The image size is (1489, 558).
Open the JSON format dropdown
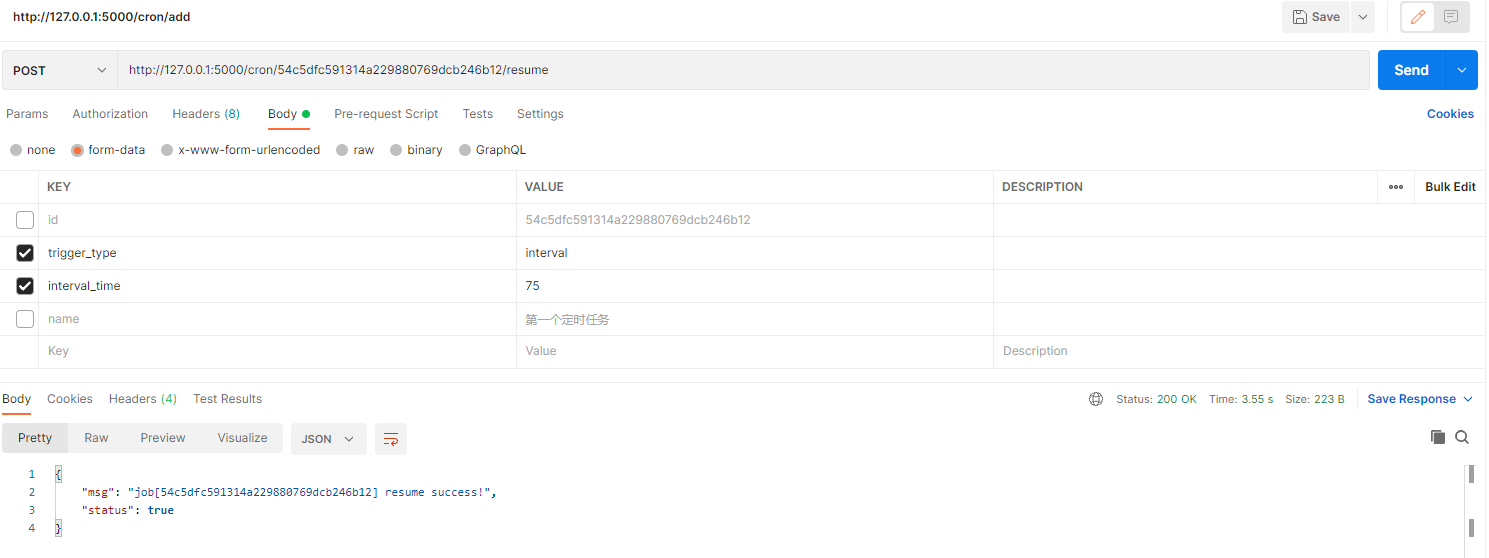coord(328,439)
